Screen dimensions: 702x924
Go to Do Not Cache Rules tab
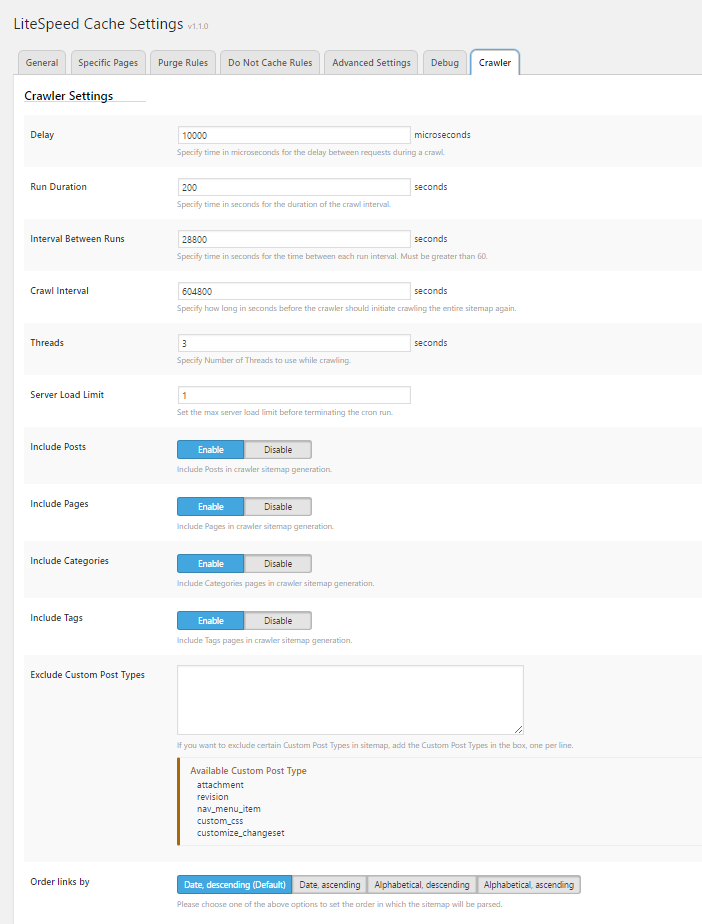coord(270,62)
